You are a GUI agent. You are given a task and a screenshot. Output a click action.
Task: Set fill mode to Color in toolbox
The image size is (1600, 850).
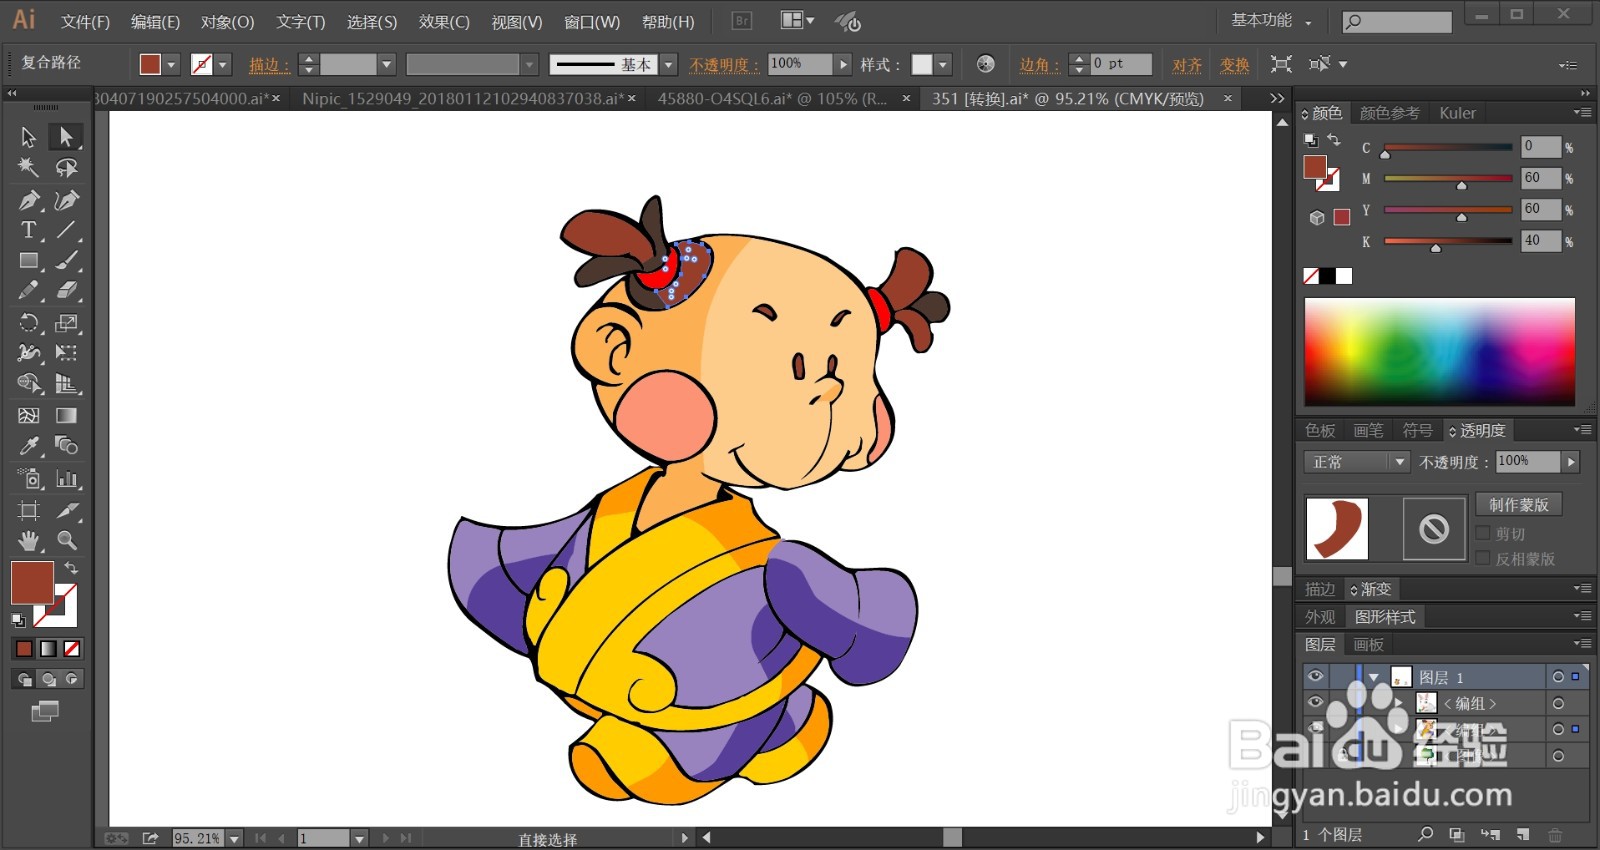point(24,649)
